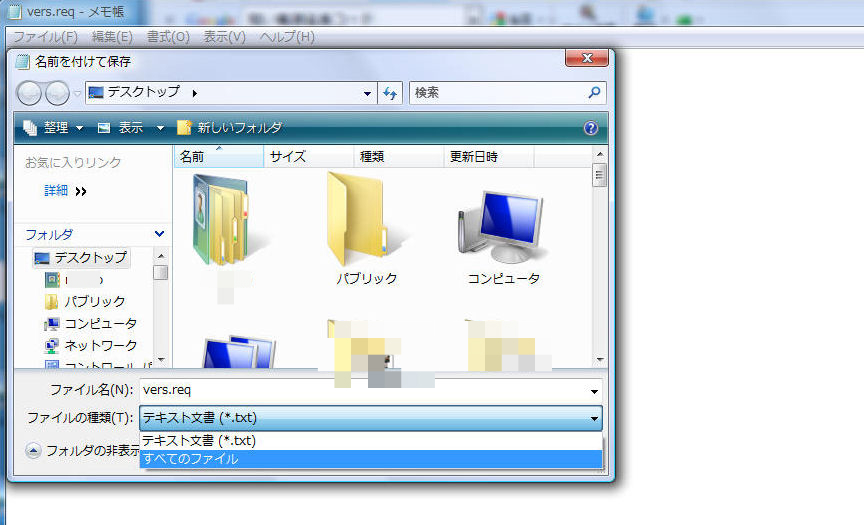The height and width of the screenshot is (525, 864).
Task: Click the refresh arrows icon beside address bar
Action: 390,93
